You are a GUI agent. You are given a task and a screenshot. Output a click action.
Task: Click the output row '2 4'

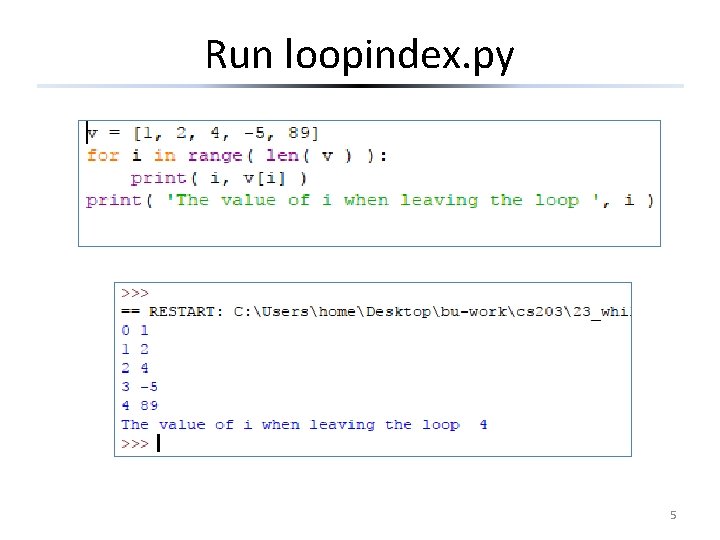(135, 368)
